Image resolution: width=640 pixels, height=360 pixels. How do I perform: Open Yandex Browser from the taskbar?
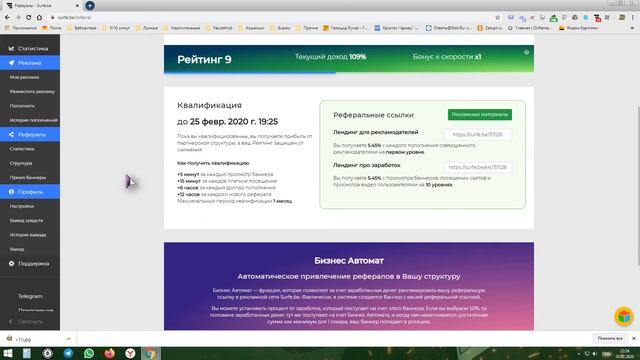coord(130,353)
